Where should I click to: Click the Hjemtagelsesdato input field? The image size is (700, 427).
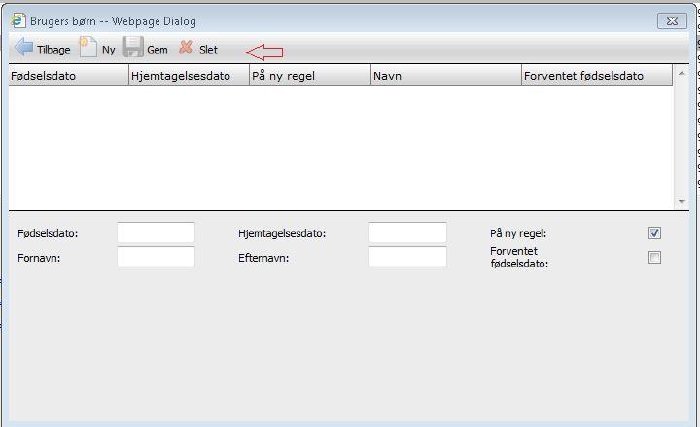pyautogui.click(x=407, y=233)
